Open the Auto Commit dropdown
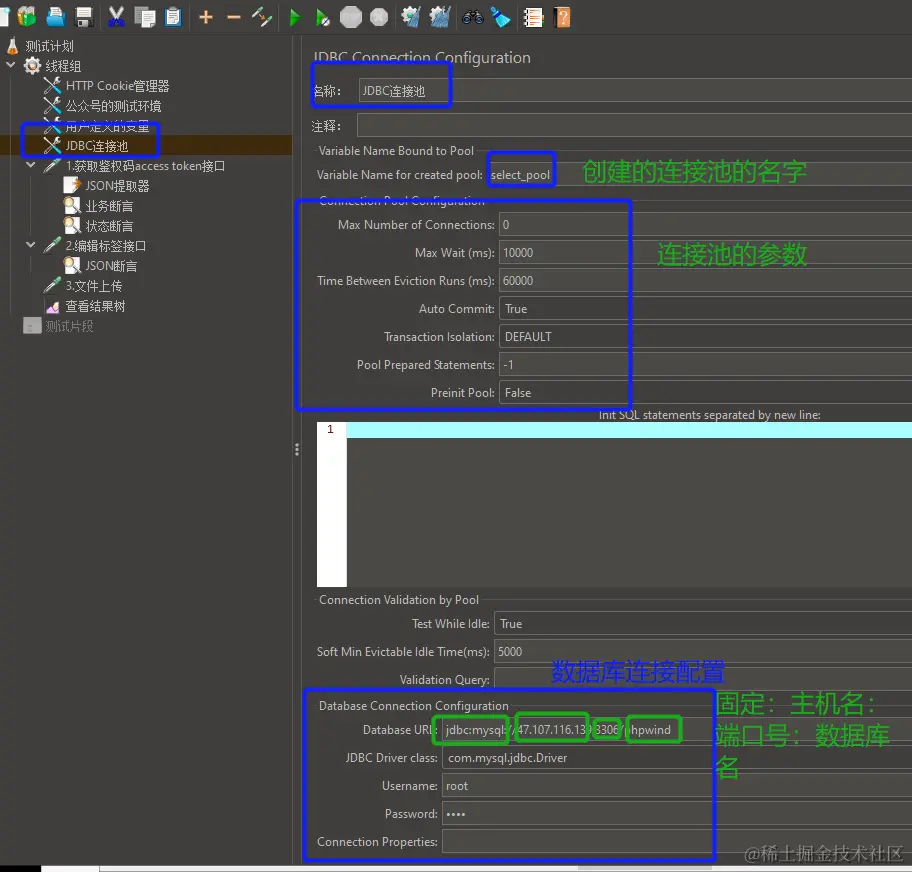 [x=705, y=309]
